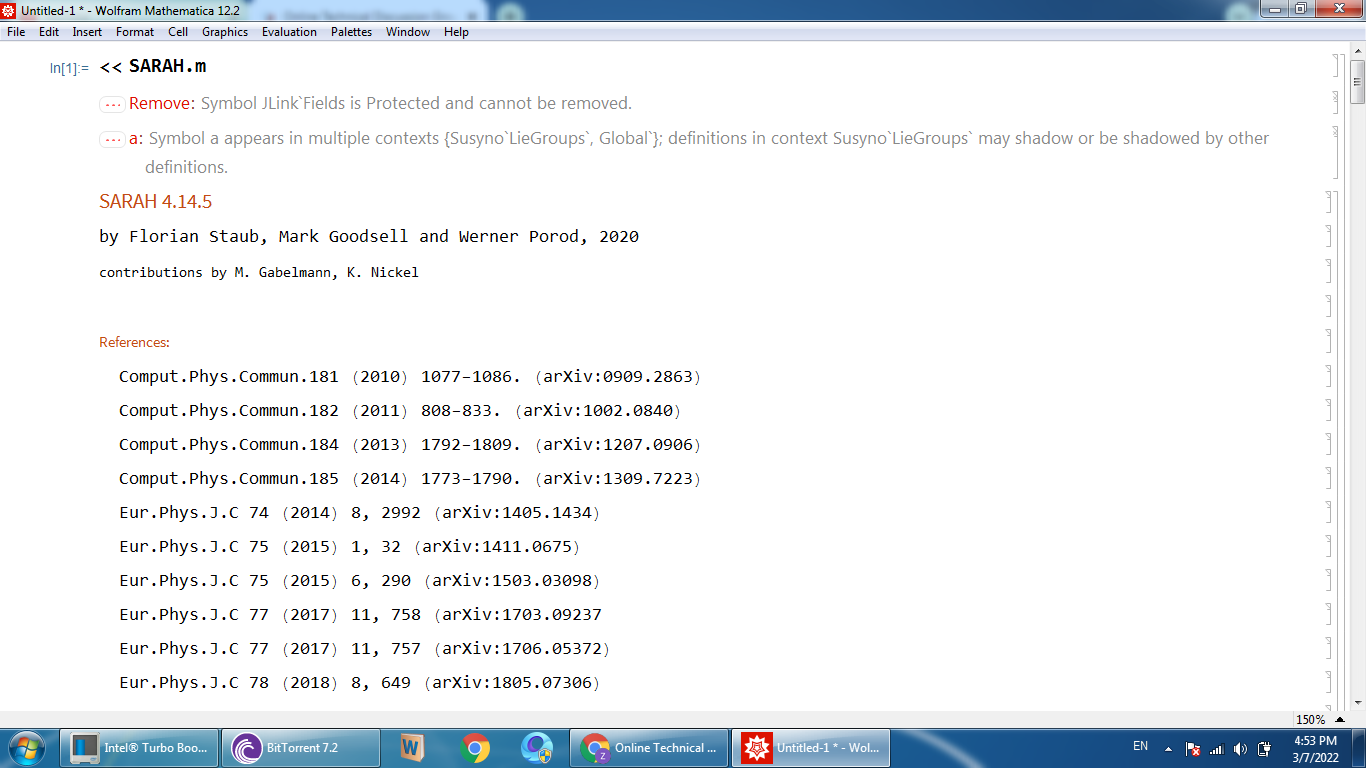Image resolution: width=1366 pixels, height=768 pixels.
Task: Open the Help menu
Action: click(x=456, y=32)
